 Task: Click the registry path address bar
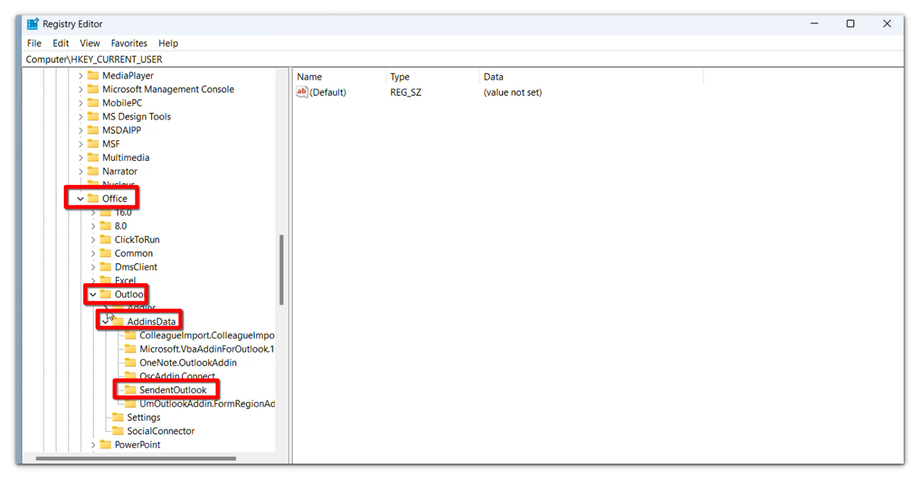[464, 59]
